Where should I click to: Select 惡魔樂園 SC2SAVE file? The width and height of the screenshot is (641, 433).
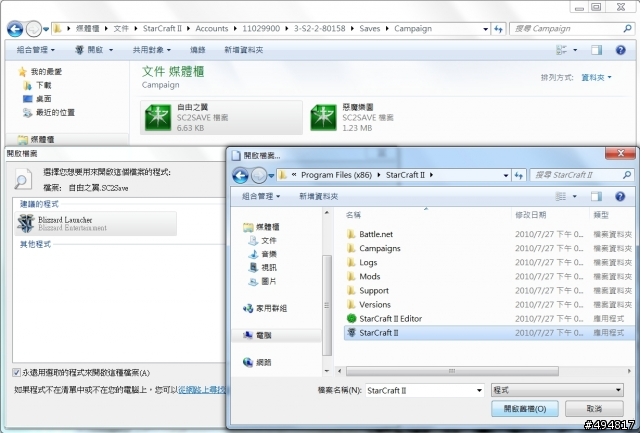pos(352,117)
